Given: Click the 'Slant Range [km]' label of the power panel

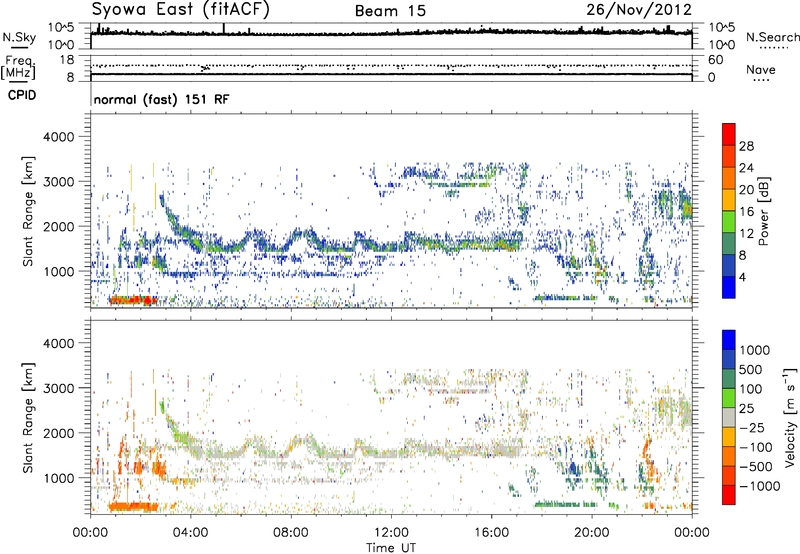Looking at the screenshot, I should pyautogui.click(x=28, y=211).
